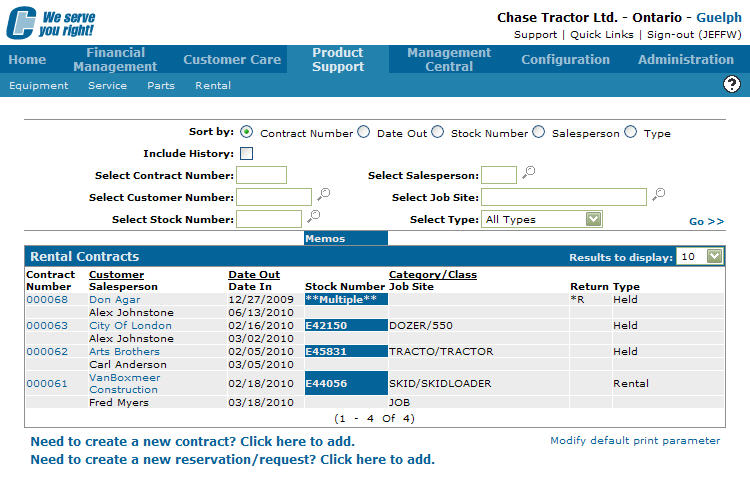
Task: Sort by Date Out column header
Action: coord(254,275)
